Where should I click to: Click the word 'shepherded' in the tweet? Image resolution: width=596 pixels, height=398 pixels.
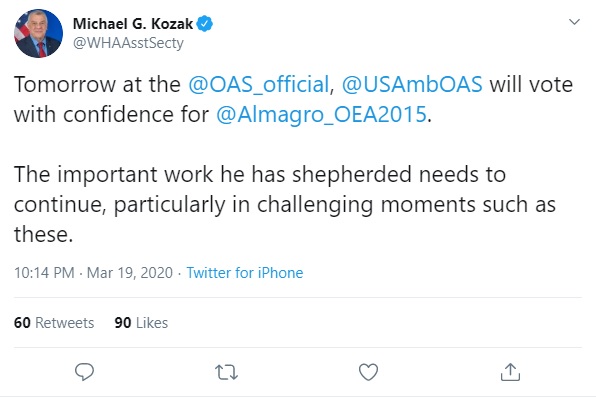[x=352, y=175]
